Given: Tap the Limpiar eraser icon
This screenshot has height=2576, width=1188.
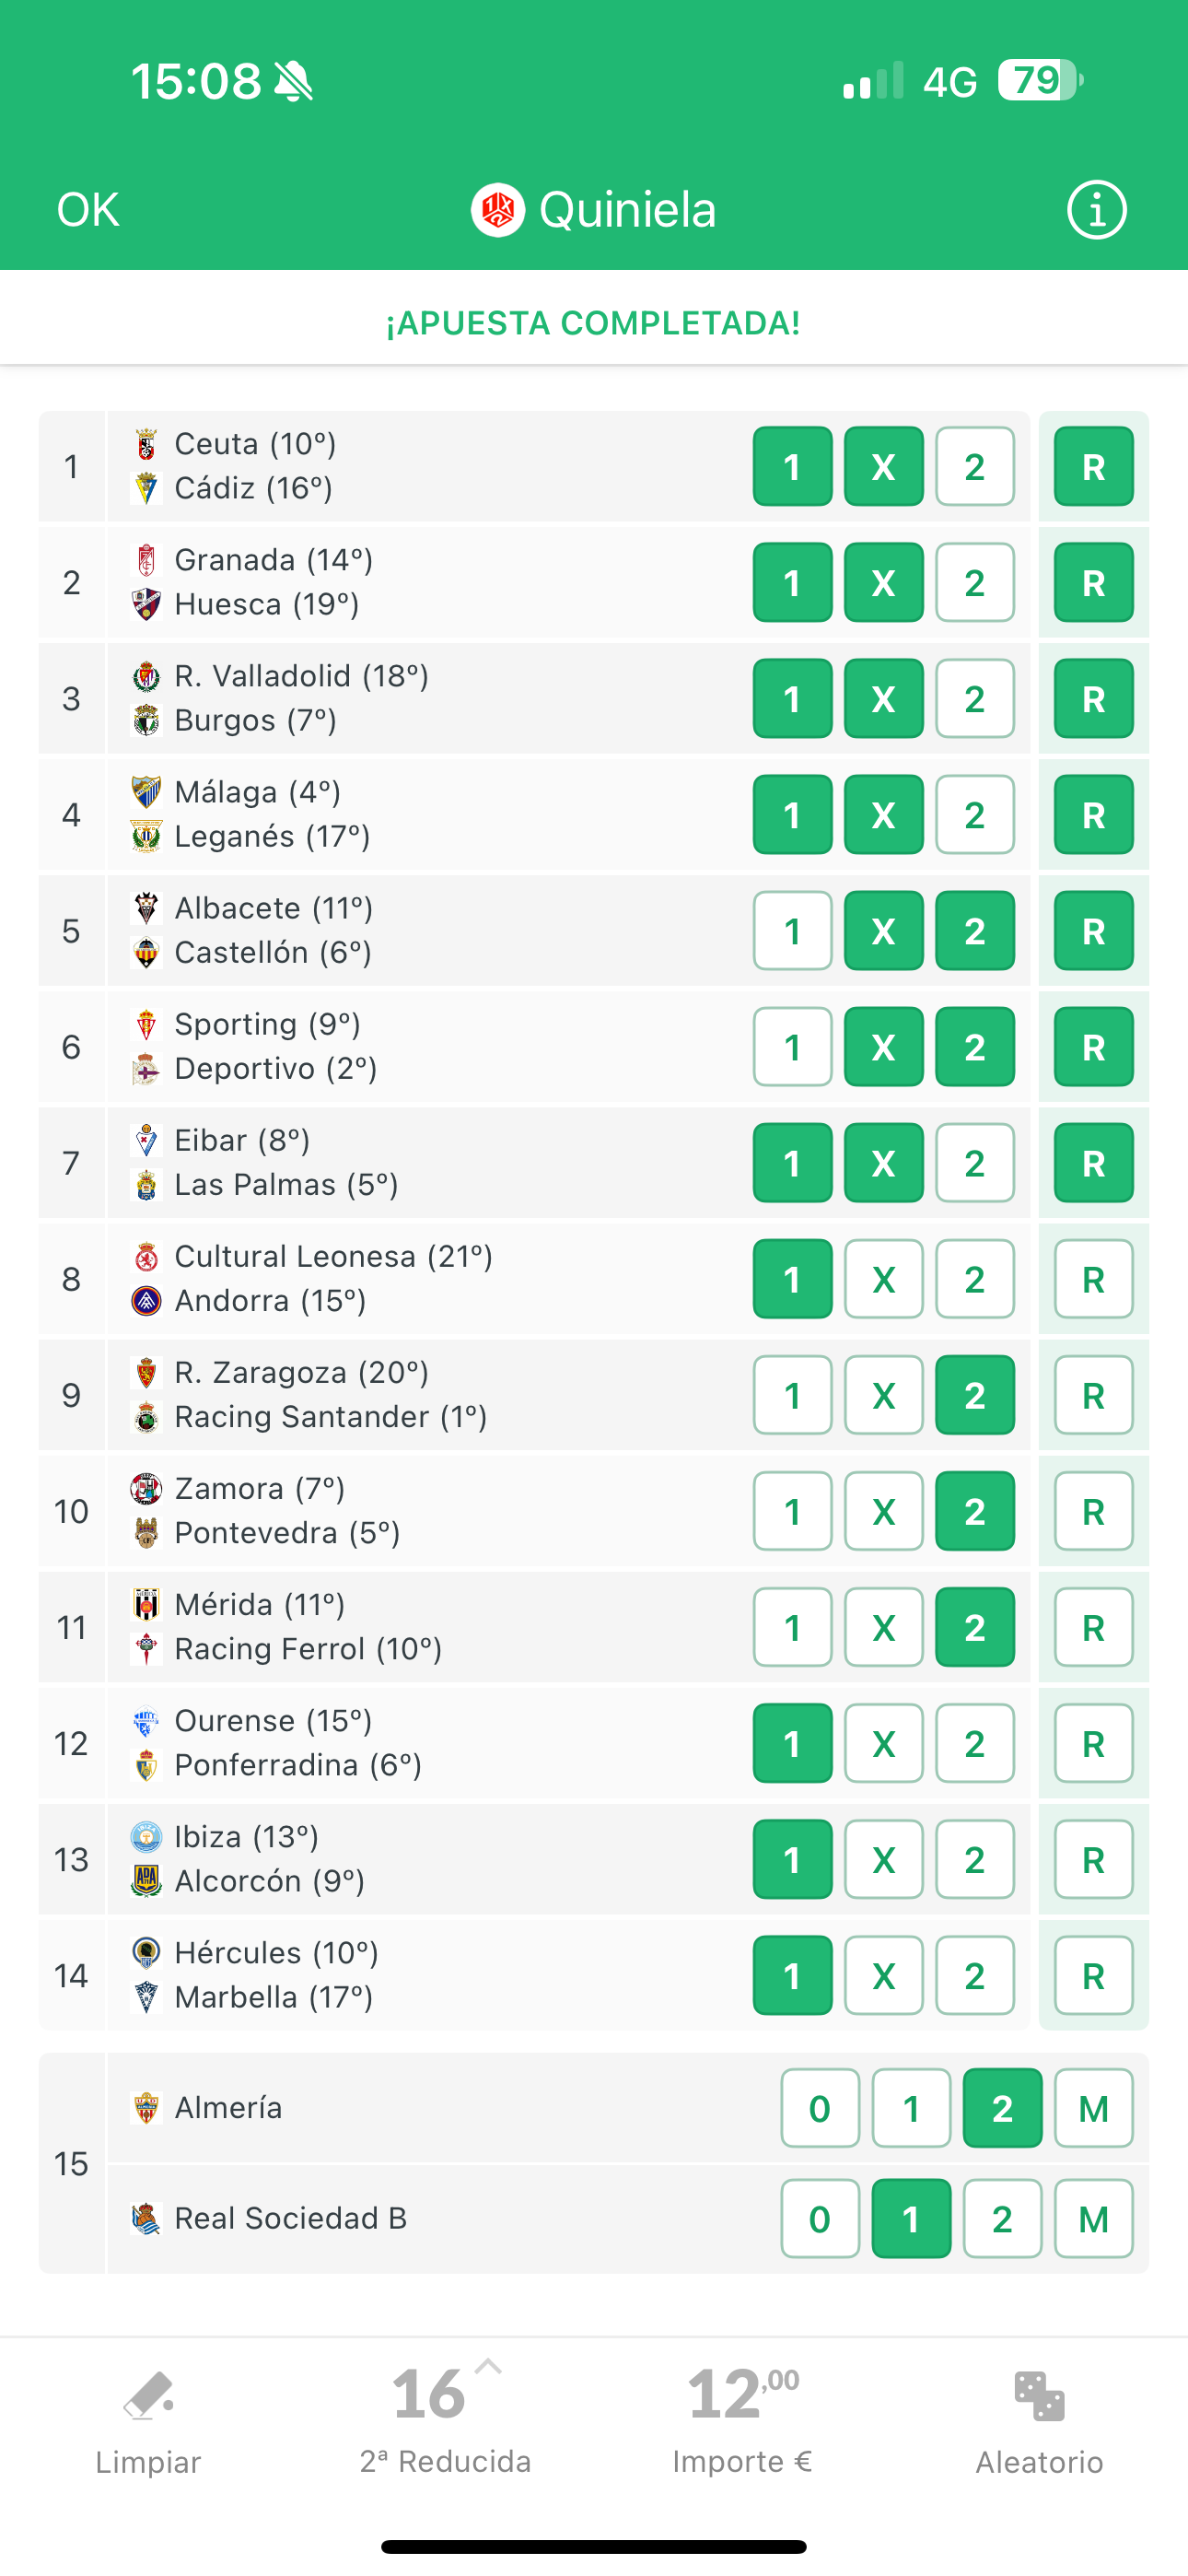Looking at the screenshot, I should click(148, 2398).
